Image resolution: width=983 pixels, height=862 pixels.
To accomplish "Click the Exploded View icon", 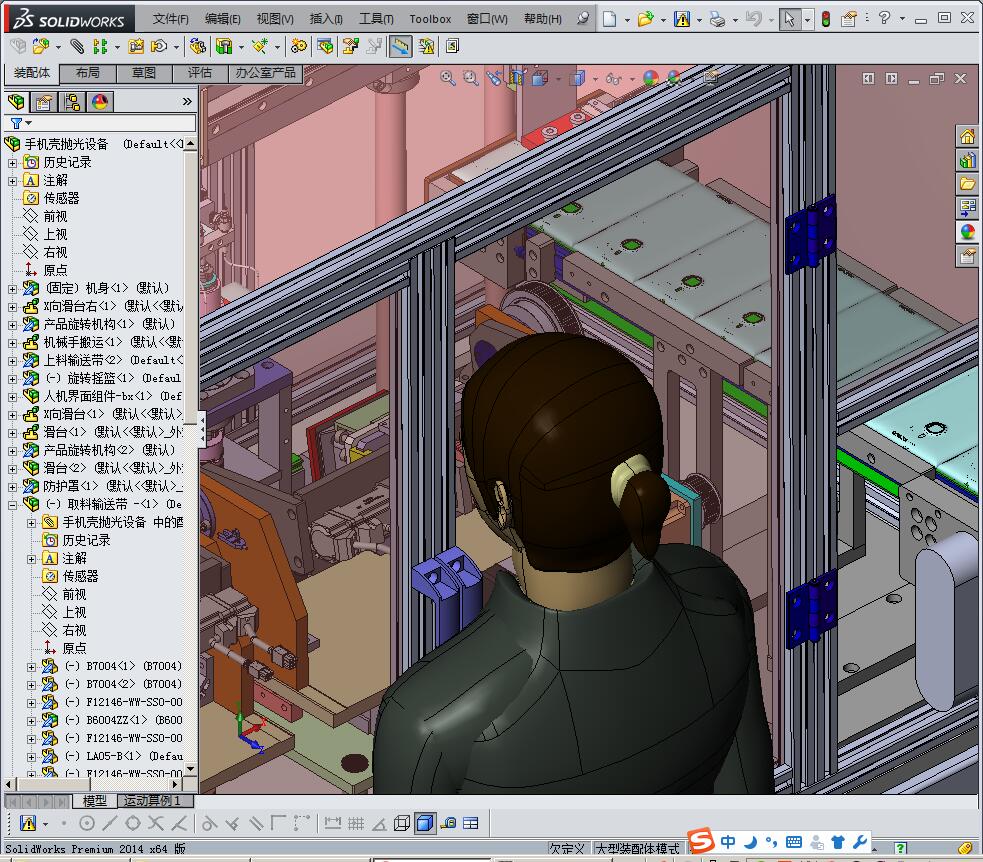I will 350,46.
